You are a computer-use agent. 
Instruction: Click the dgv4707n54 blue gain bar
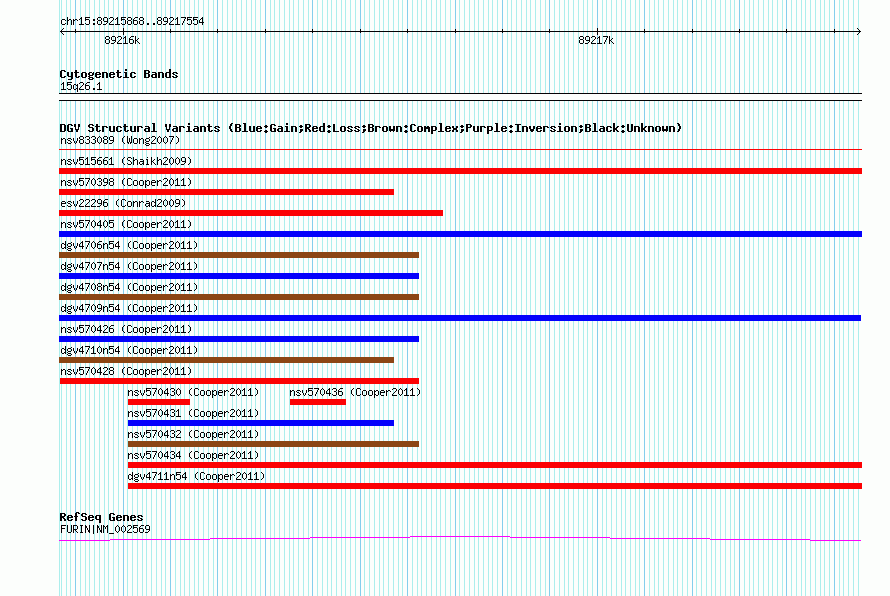239,276
